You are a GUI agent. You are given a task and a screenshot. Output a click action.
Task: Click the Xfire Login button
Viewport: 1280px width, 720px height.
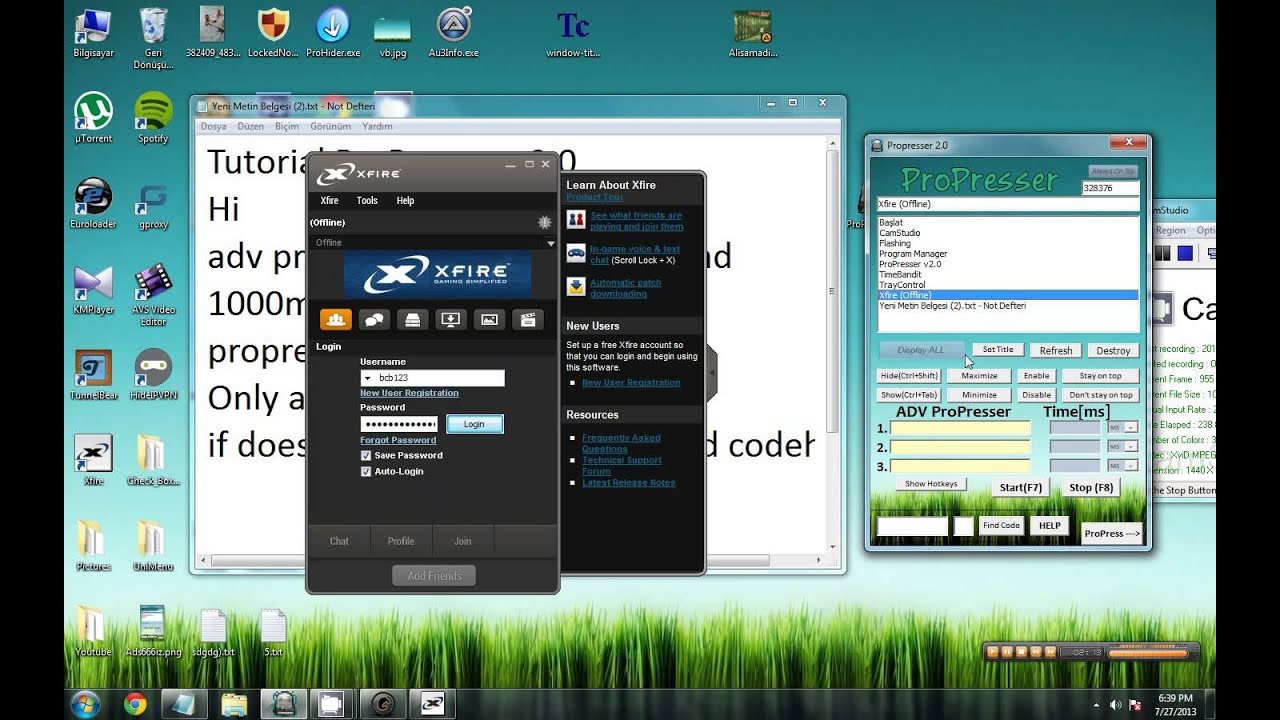[x=474, y=424]
